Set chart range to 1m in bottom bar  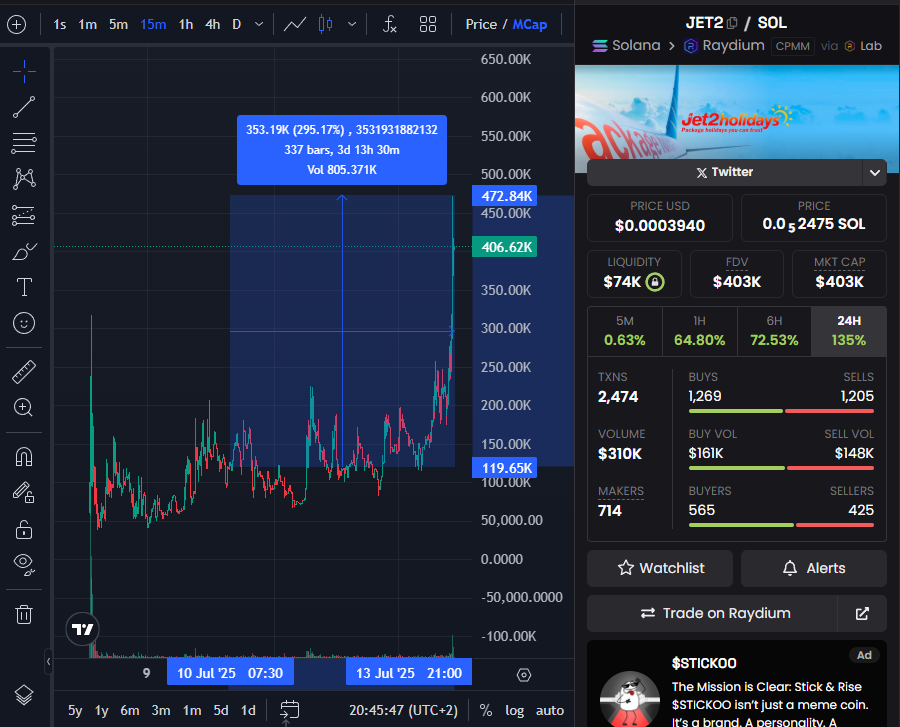(x=192, y=710)
